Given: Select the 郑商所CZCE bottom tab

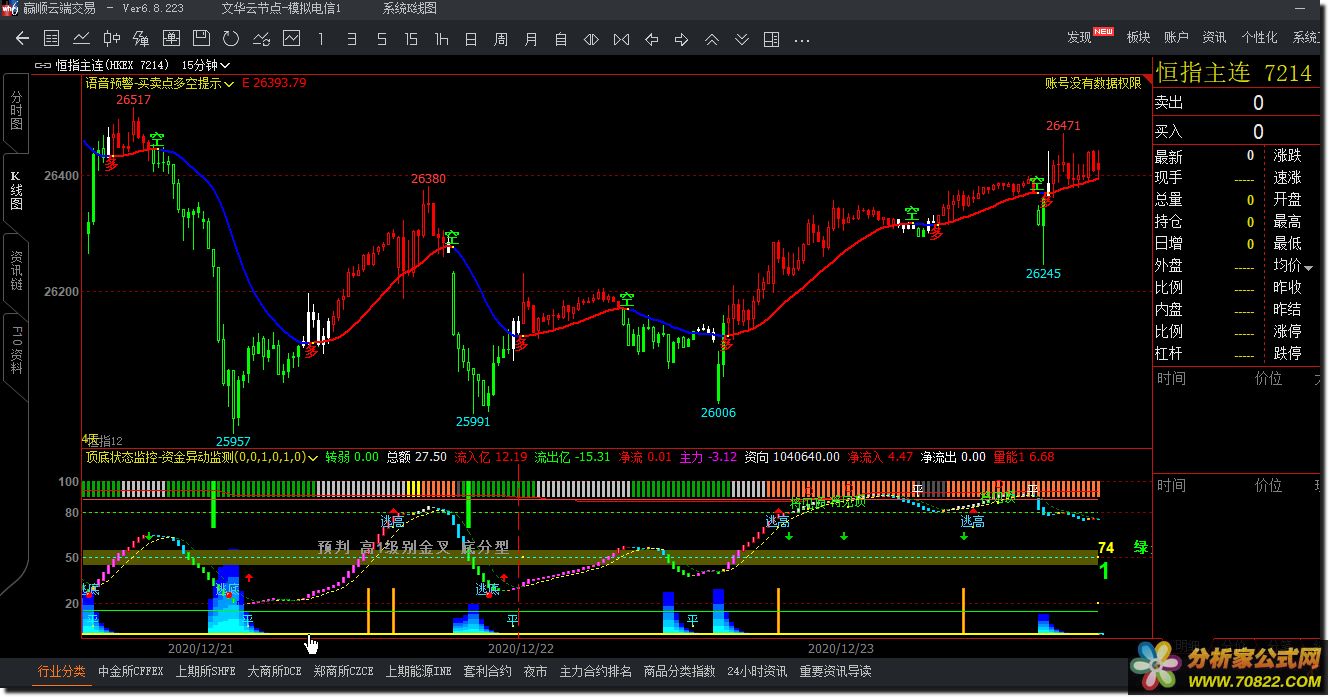Looking at the screenshot, I should (x=343, y=671).
